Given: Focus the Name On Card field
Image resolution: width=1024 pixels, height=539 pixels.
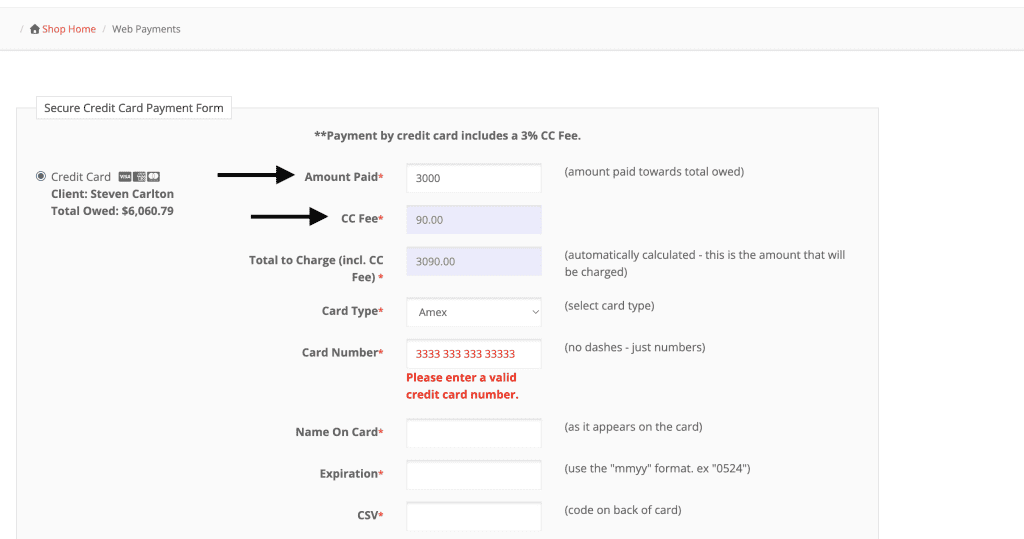Looking at the screenshot, I should [x=473, y=433].
